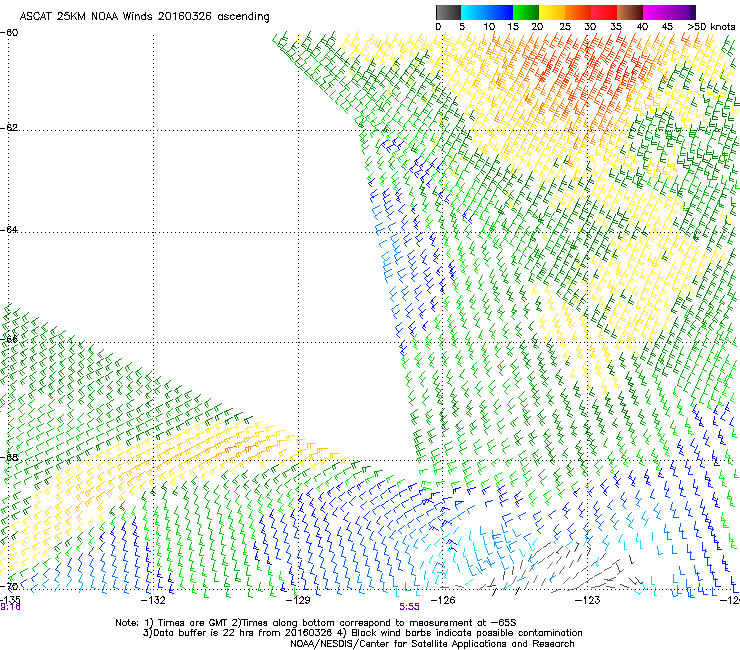Click the brown 35-40 knots legend swatch
The width and height of the screenshot is (740, 650).
(x=630, y=12)
